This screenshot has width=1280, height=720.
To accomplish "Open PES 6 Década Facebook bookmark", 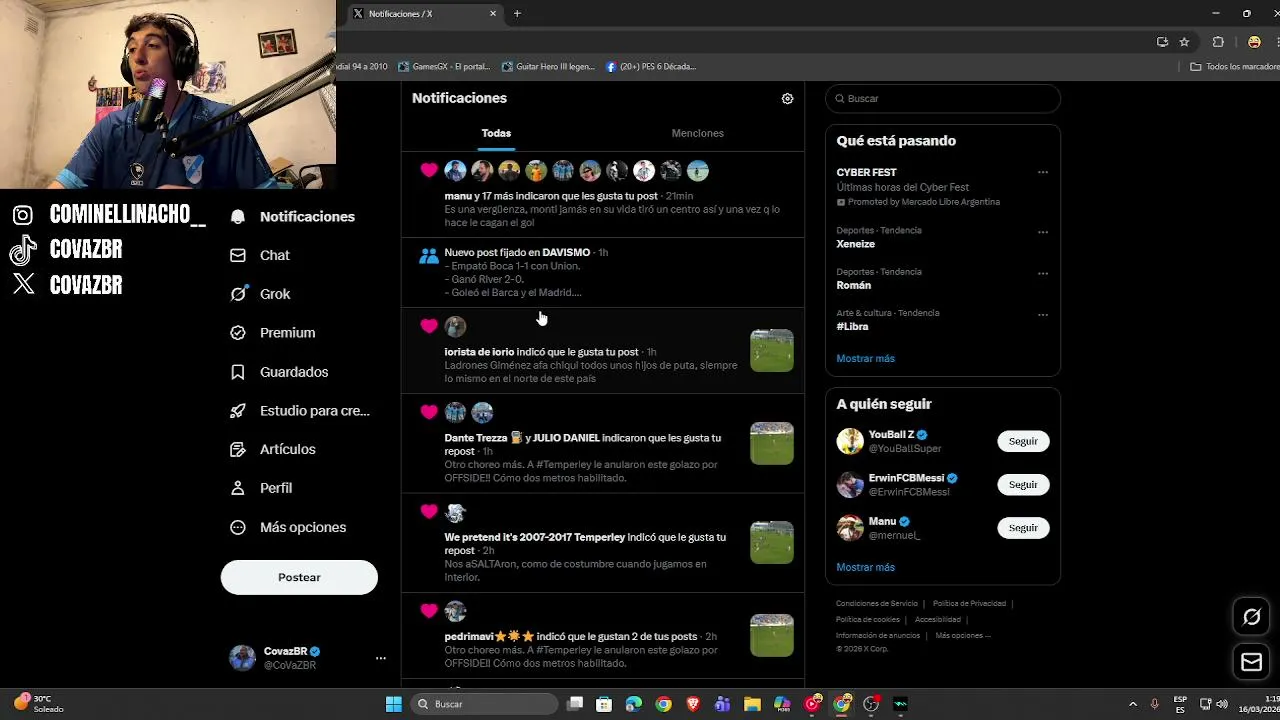I will [651, 67].
